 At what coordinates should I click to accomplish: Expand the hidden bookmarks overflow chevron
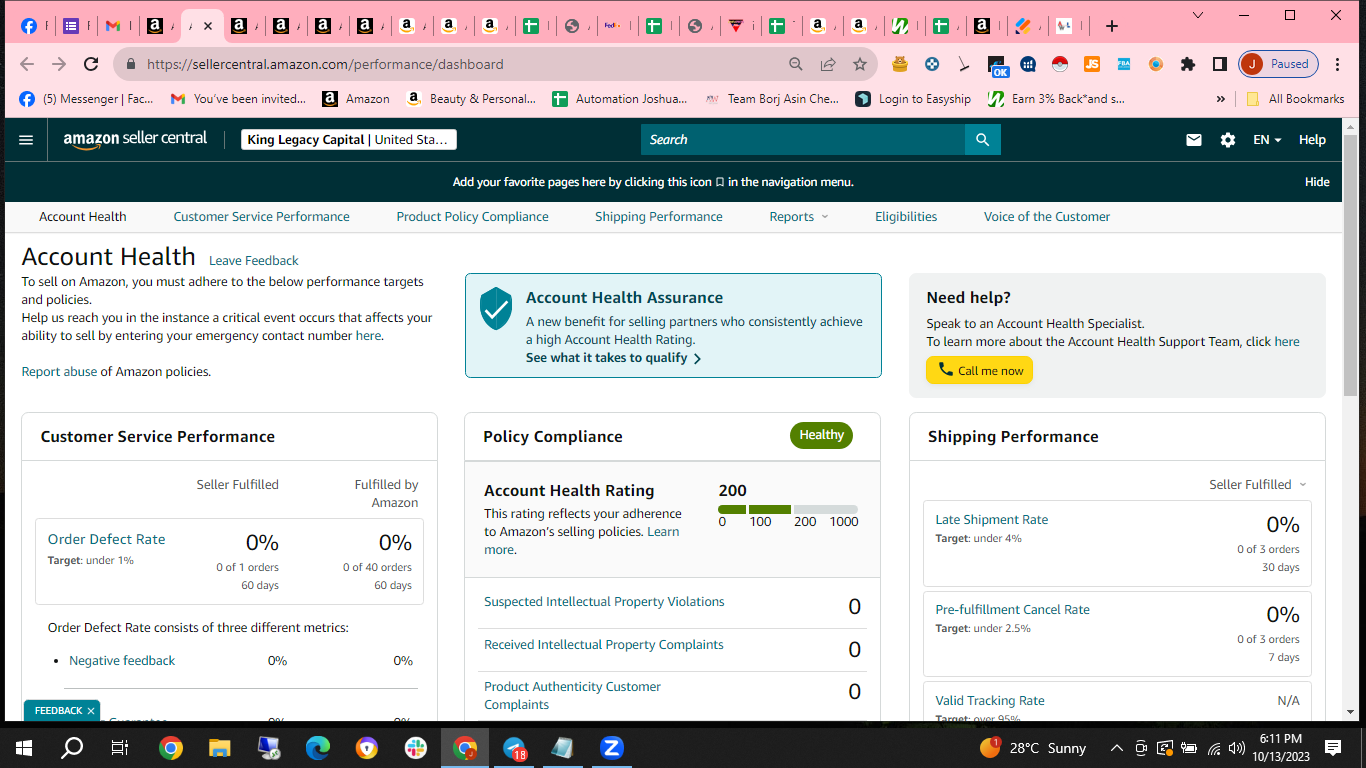click(x=1220, y=99)
